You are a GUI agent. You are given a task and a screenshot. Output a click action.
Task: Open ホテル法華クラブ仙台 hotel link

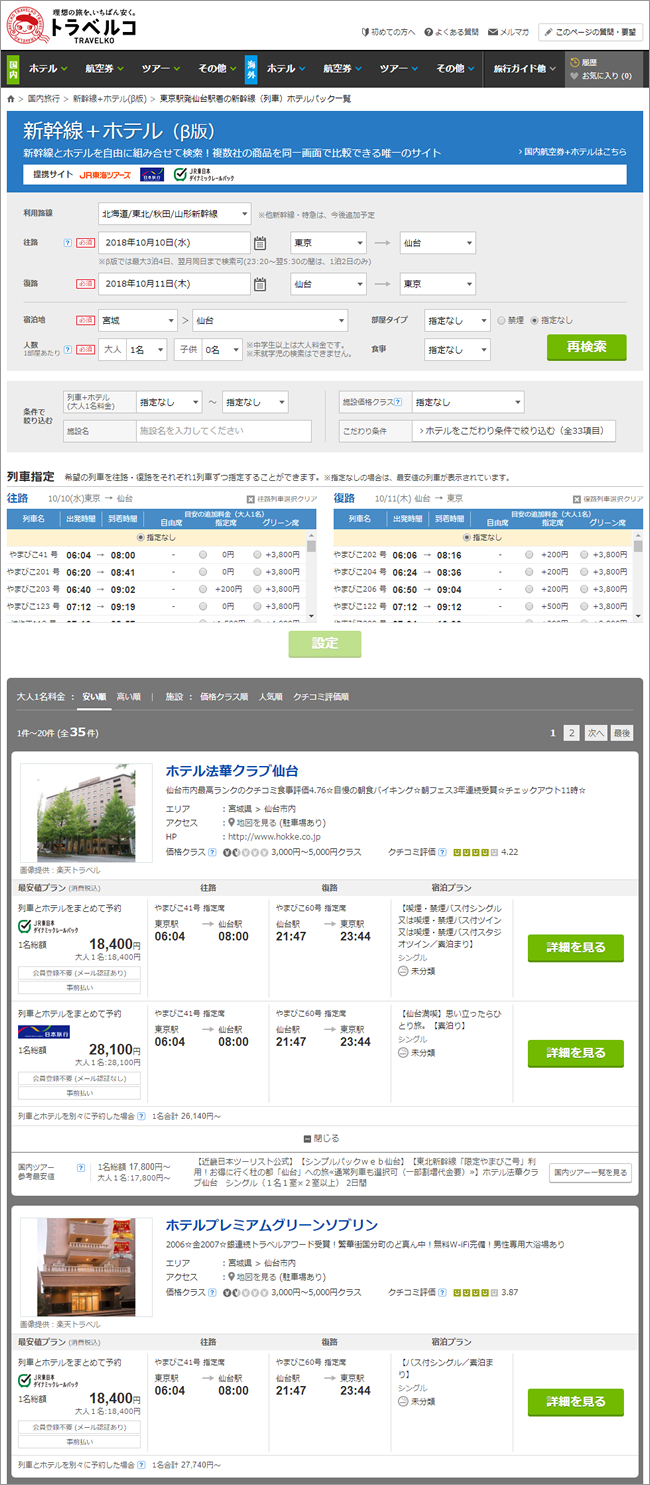tap(232, 771)
